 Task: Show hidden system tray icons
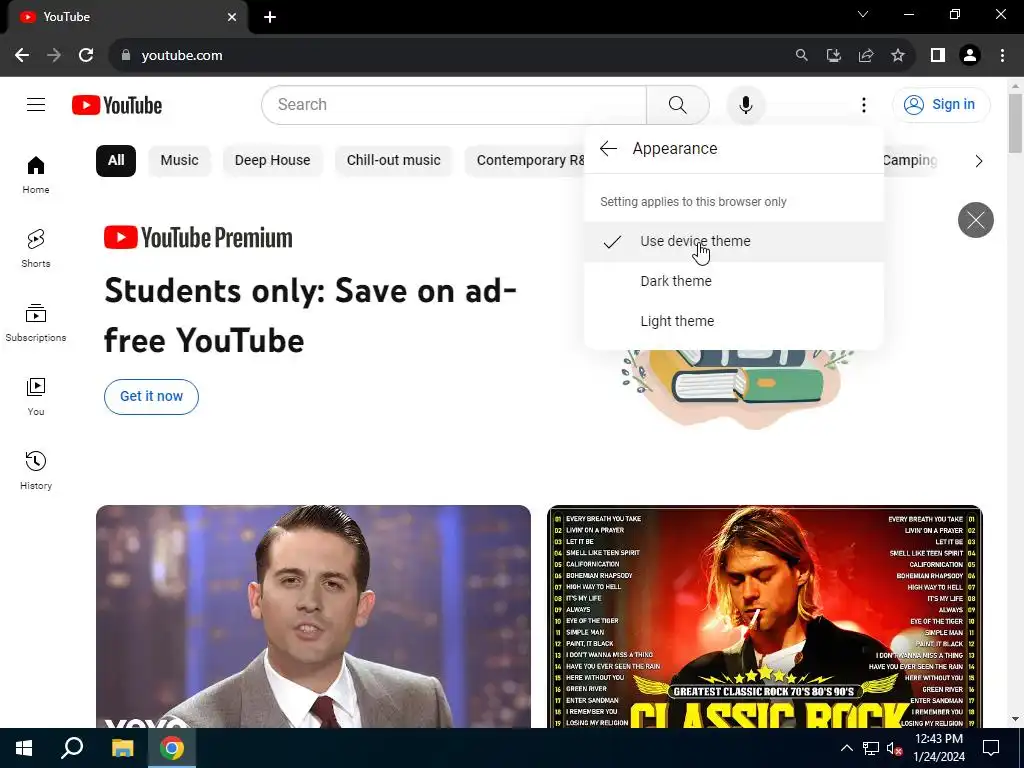pos(846,748)
